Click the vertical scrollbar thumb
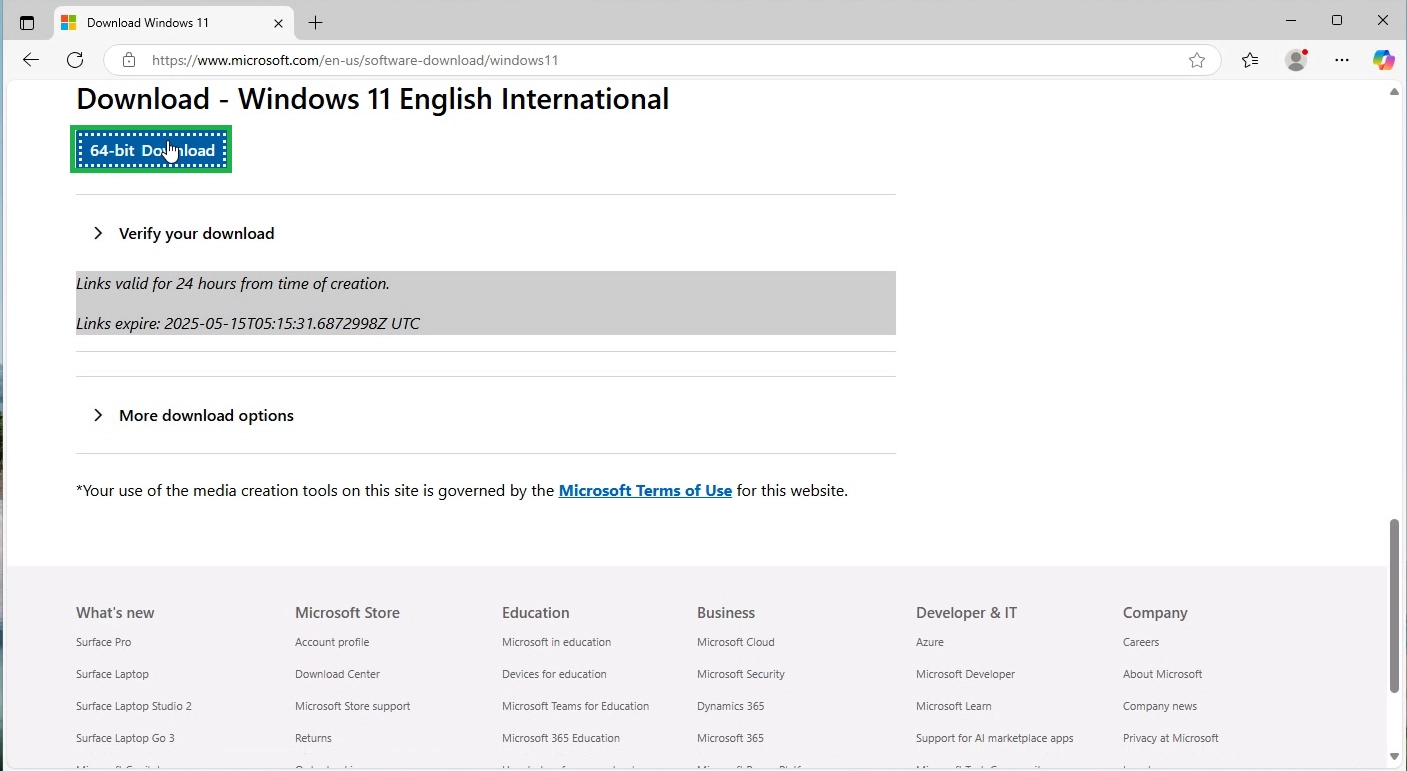This screenshot has width=1407, height=771. (x=1394, y=605)
